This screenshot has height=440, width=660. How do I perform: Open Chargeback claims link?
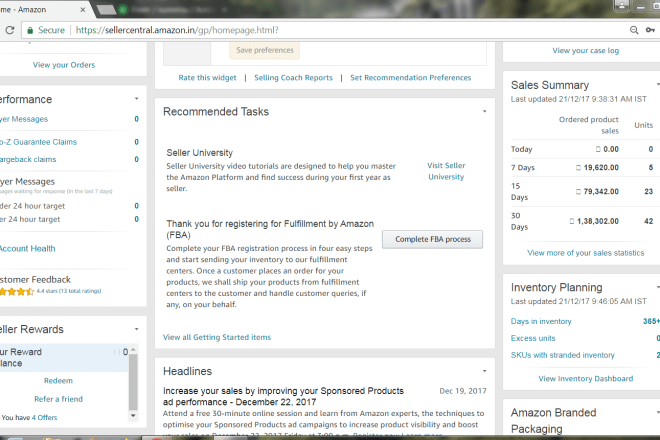pyautogui.click(x=28, y=159)
